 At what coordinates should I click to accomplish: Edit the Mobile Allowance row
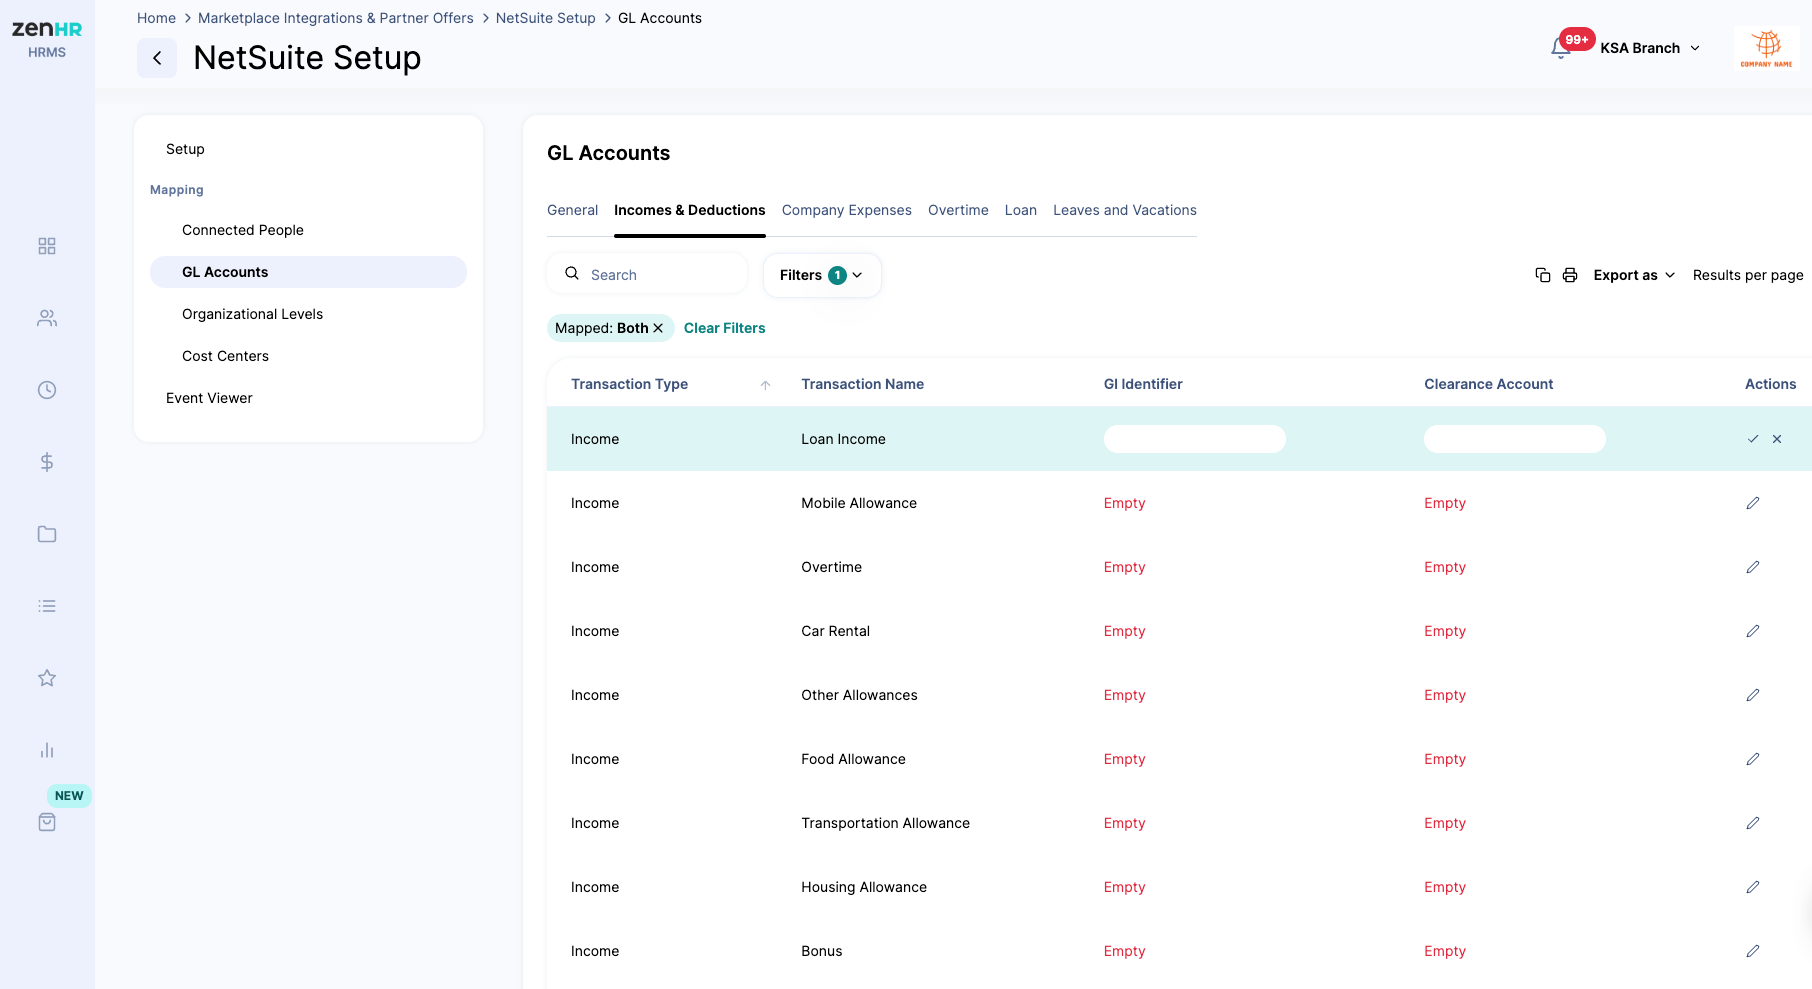(x=1753, y=503)
